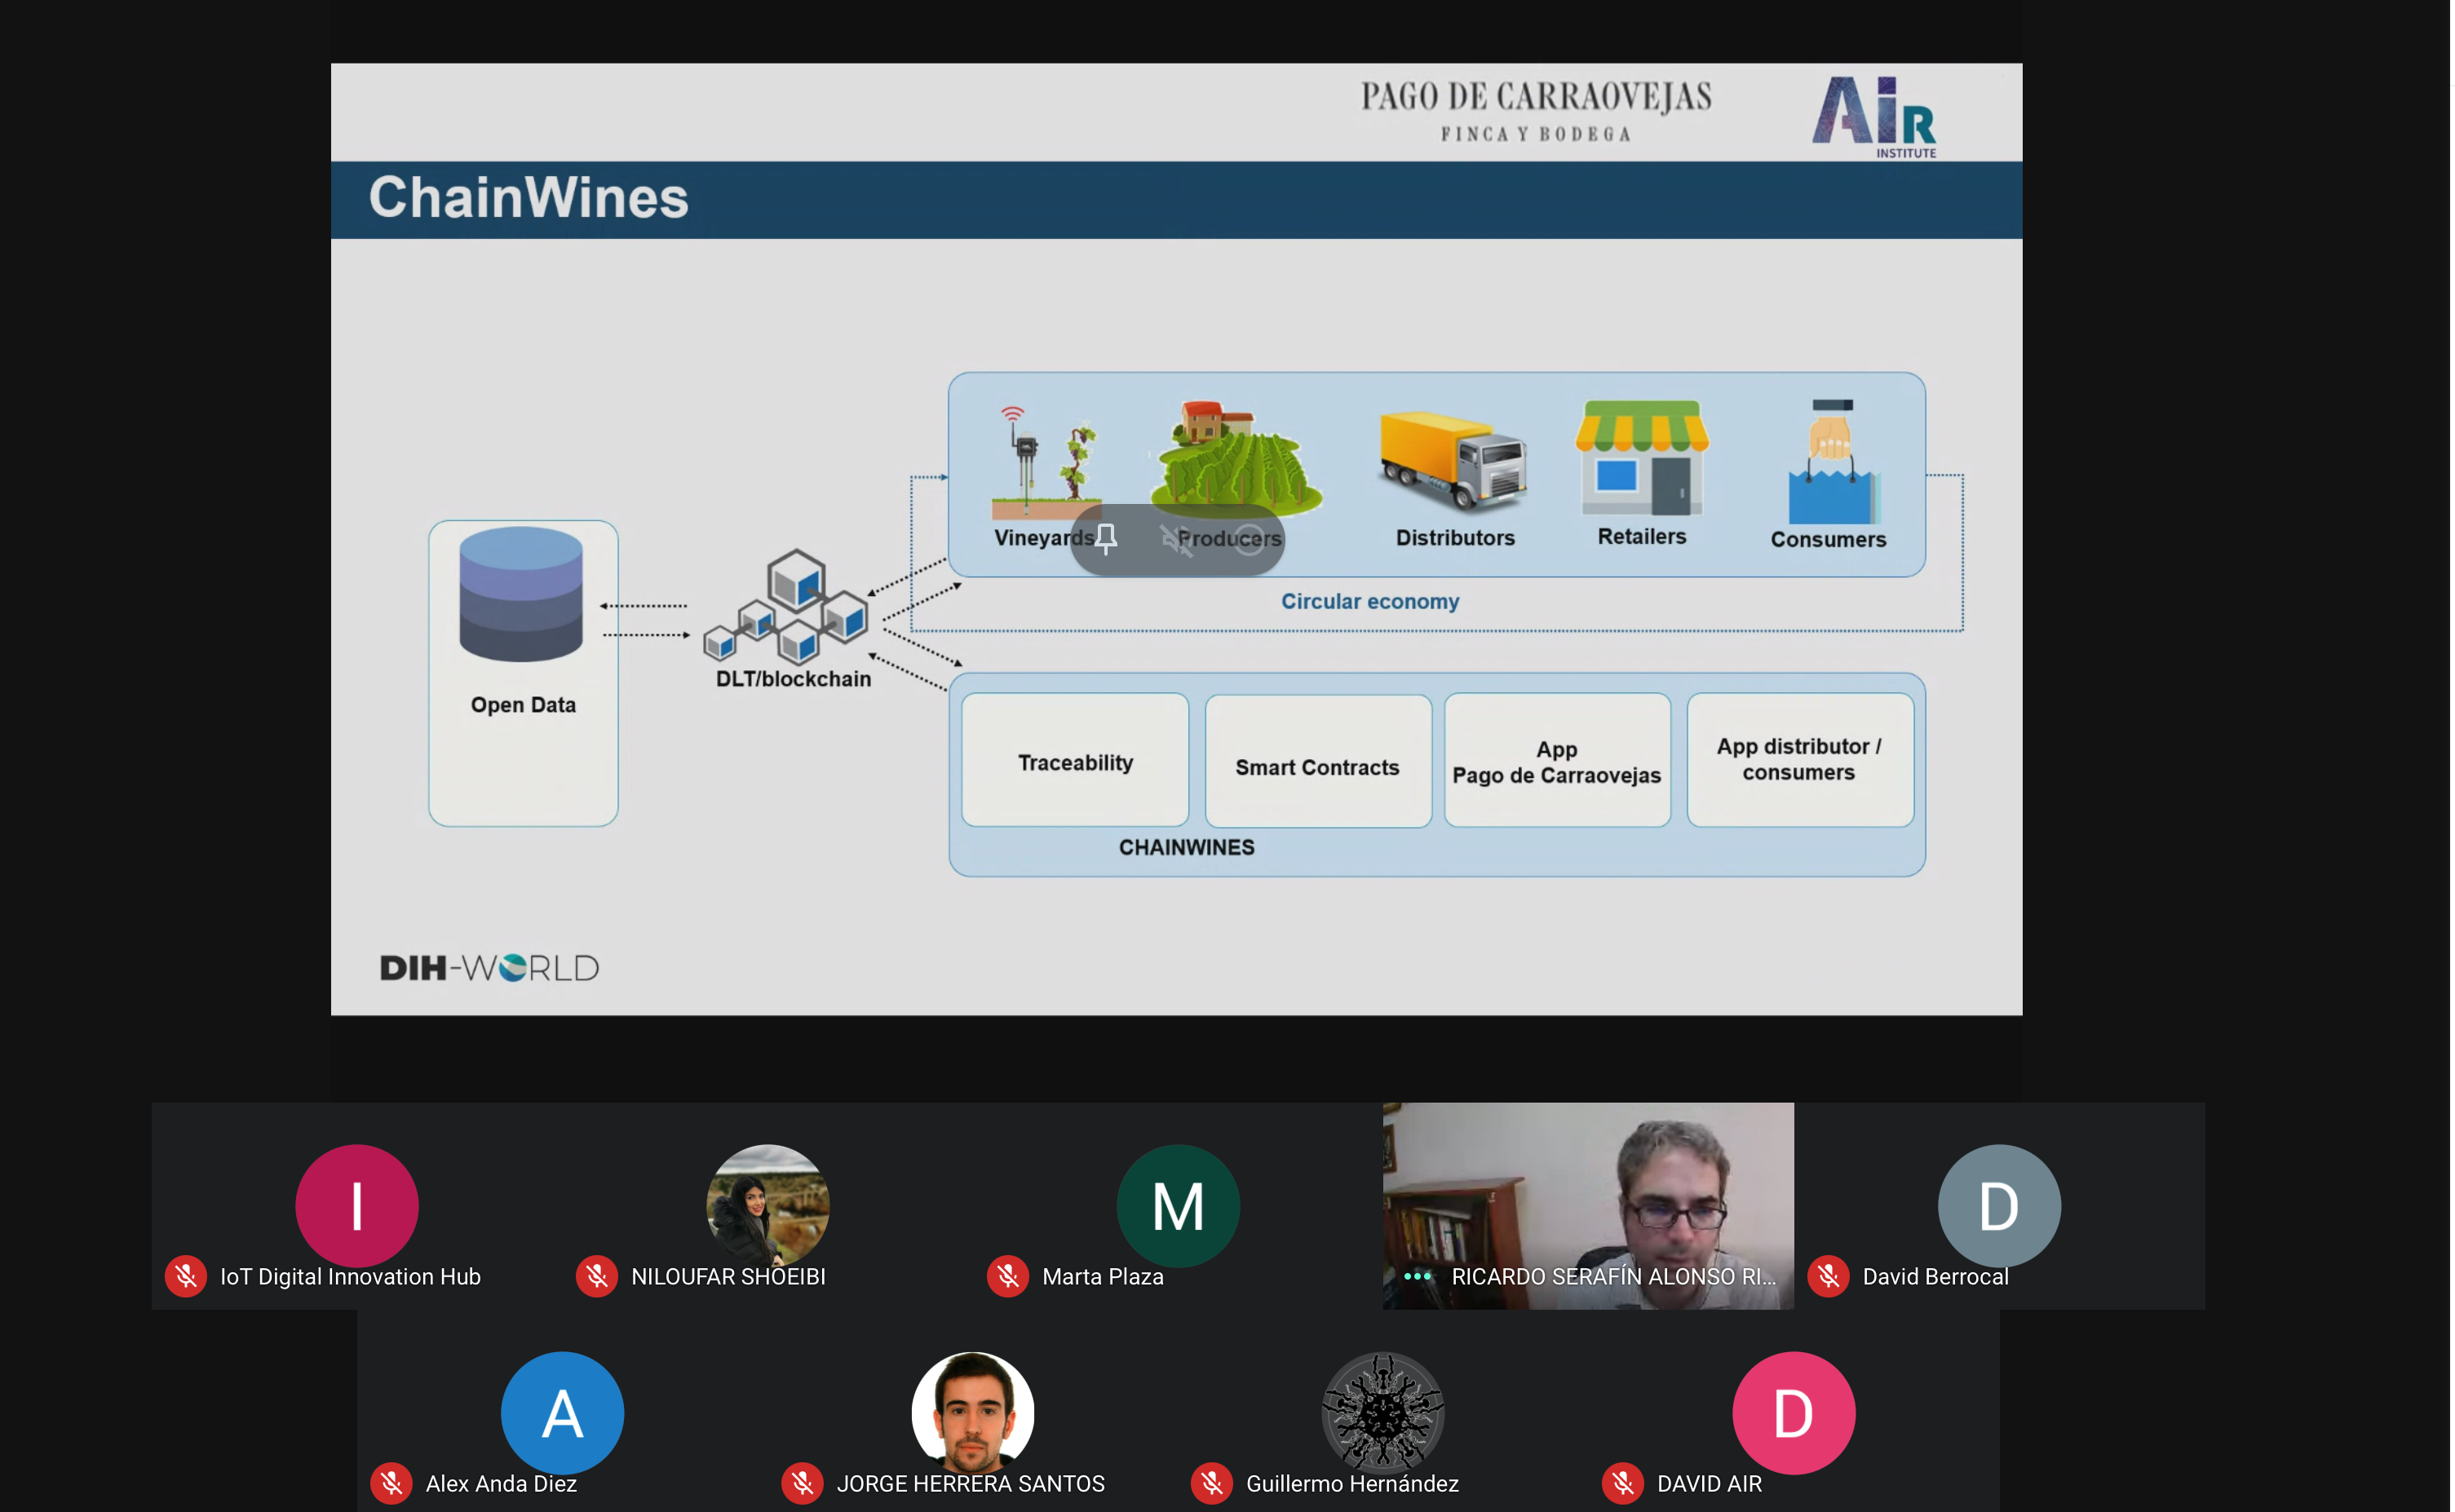
Task: Click IoT Digital Innovation Hub's muted mic icon
Action: coord(186,1276)
